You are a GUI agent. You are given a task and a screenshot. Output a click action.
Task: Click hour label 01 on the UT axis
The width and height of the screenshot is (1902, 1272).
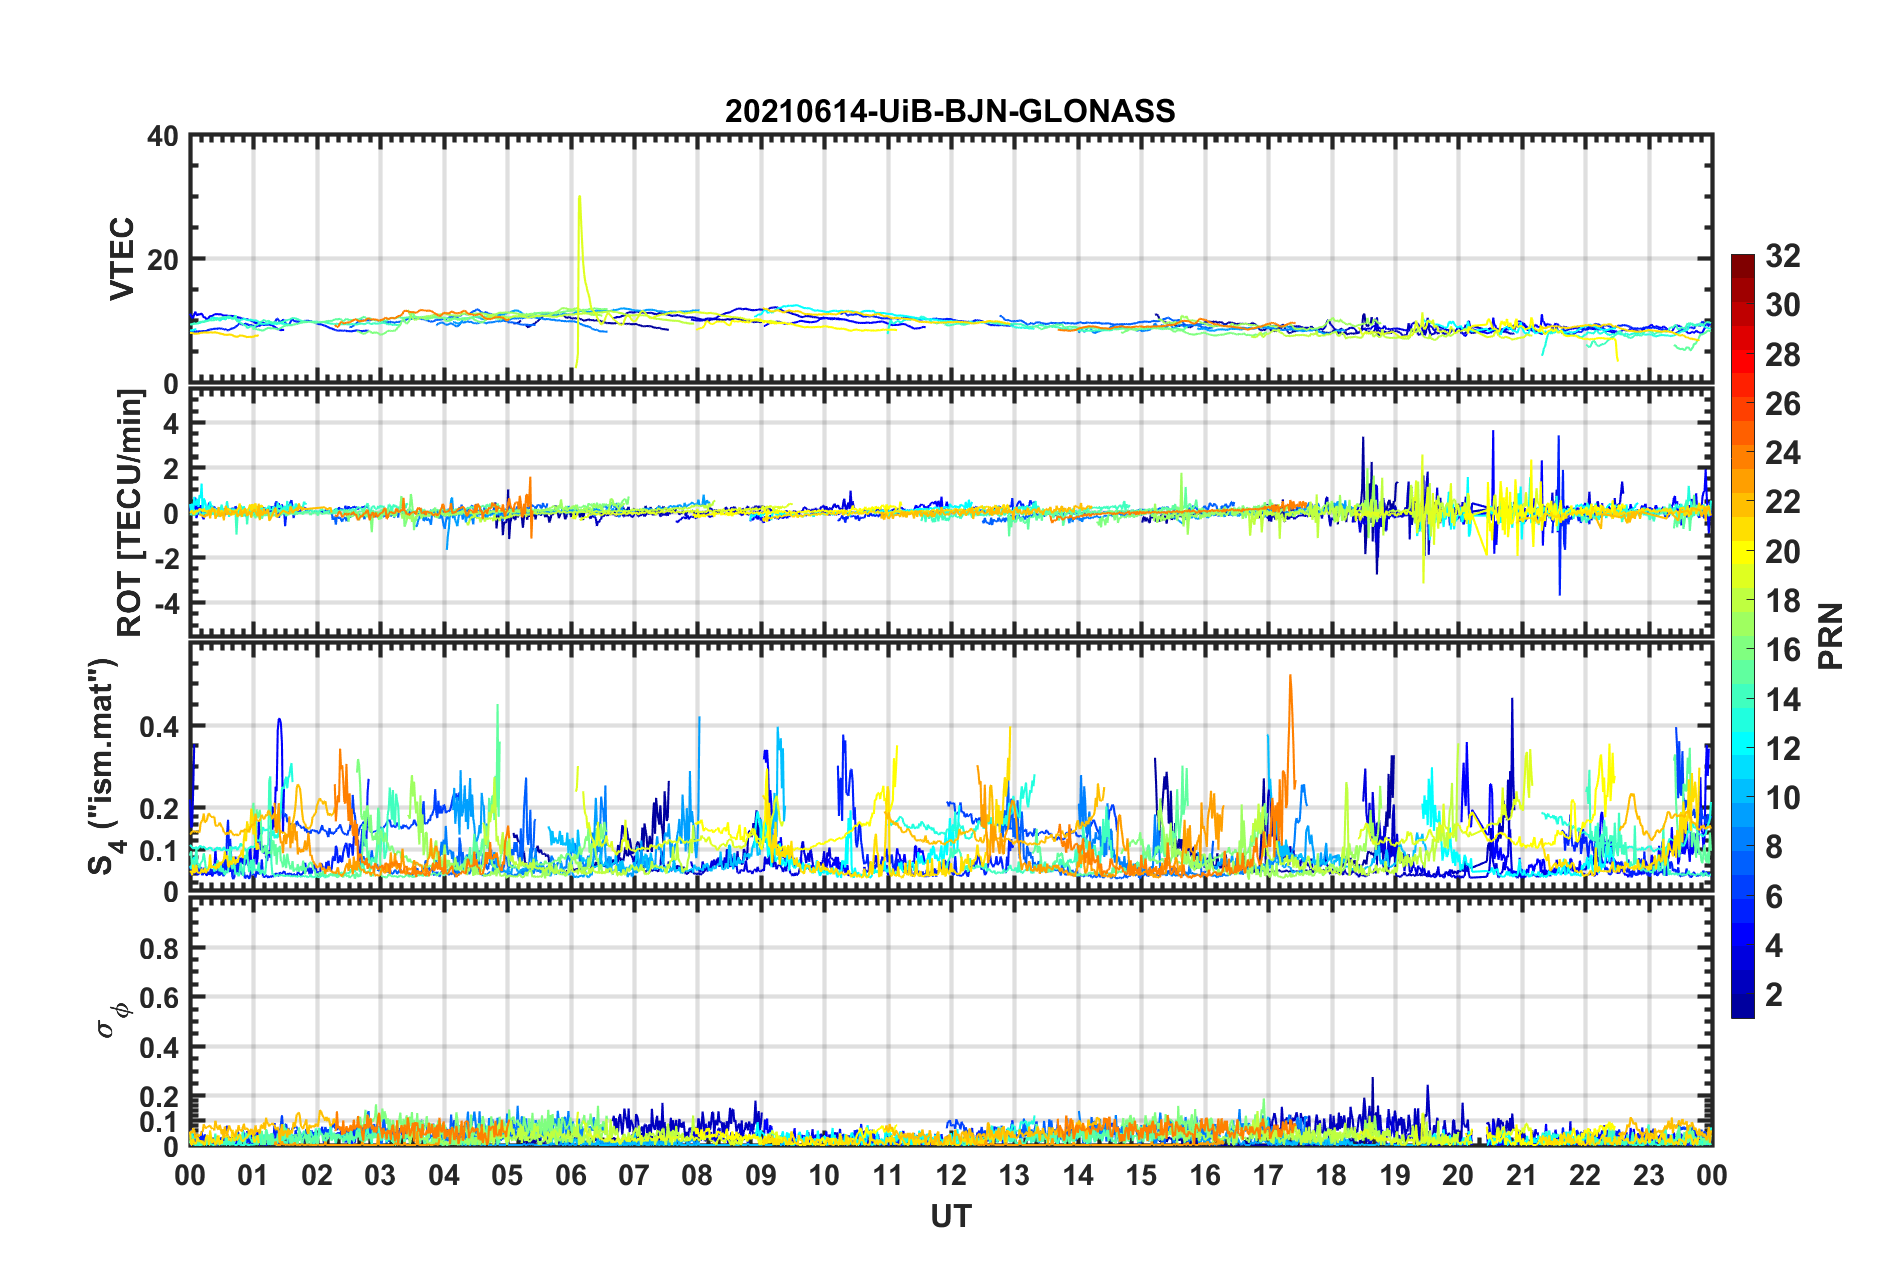(253, 1175)
